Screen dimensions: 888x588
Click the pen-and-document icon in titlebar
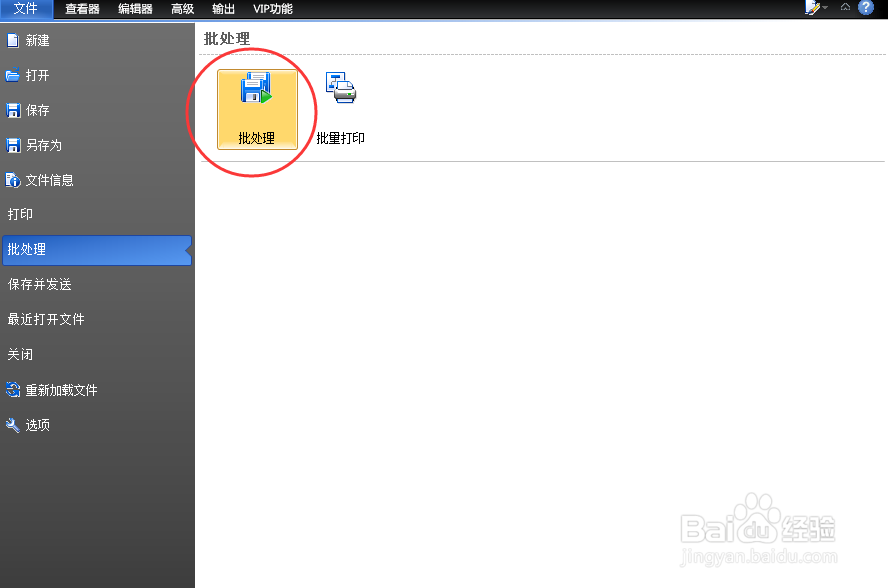pos(810,7)
